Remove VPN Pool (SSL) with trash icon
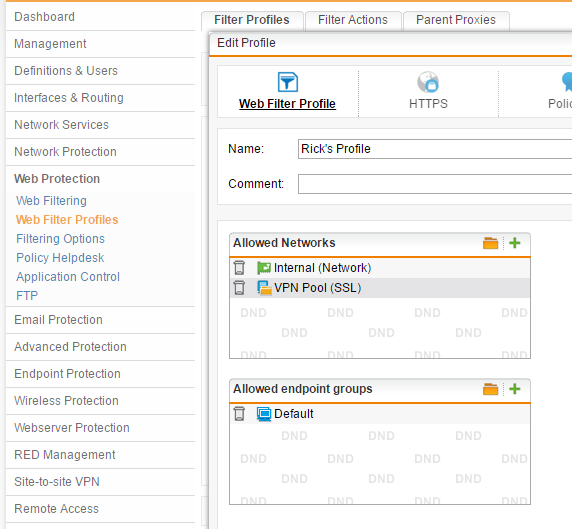572x529 pixels. 239,288
